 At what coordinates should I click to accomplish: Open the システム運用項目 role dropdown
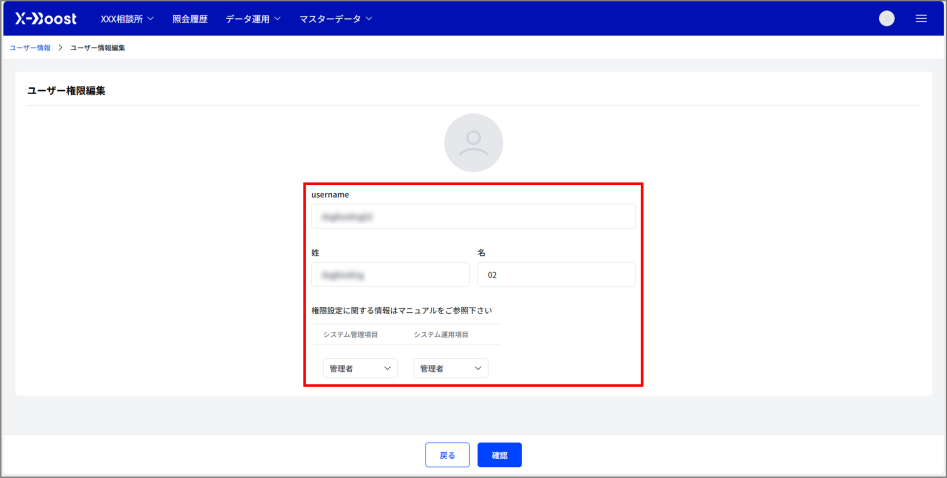click(451, 368)
